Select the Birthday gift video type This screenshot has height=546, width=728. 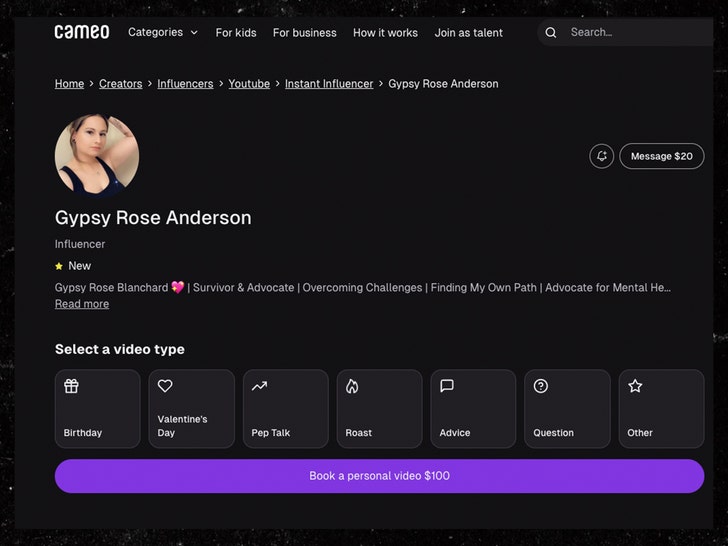97,408
